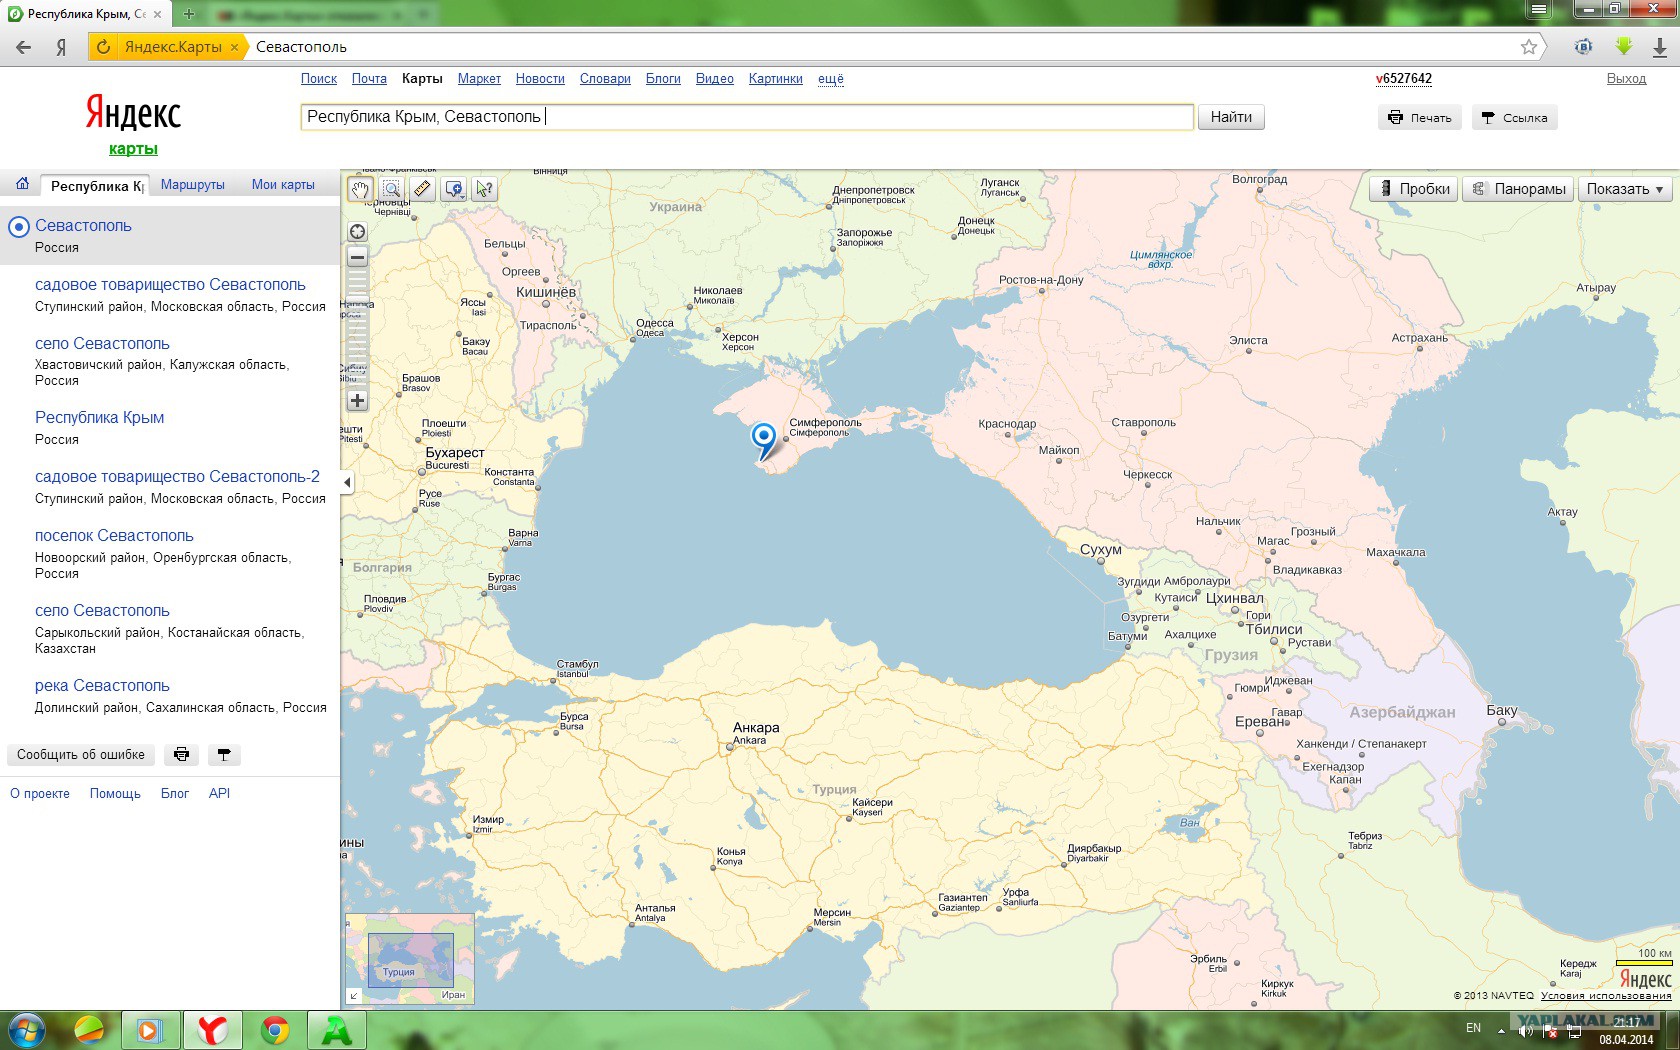
Task: Bookmark page with the star icon
Action: tap(1529, 47)
